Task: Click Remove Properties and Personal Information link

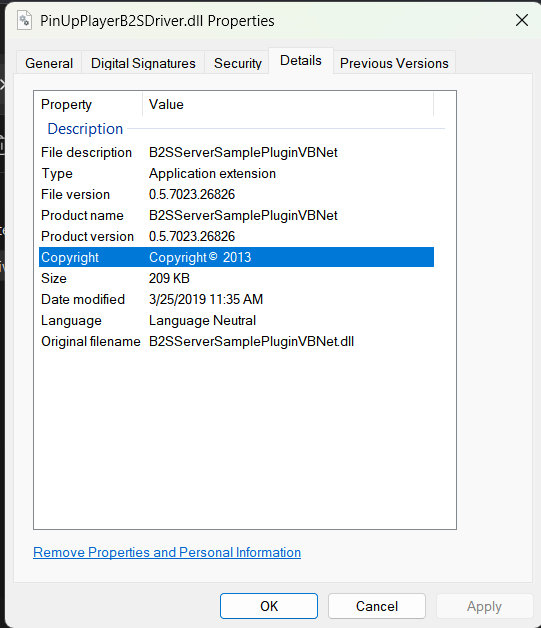Action: click(167, 552)
